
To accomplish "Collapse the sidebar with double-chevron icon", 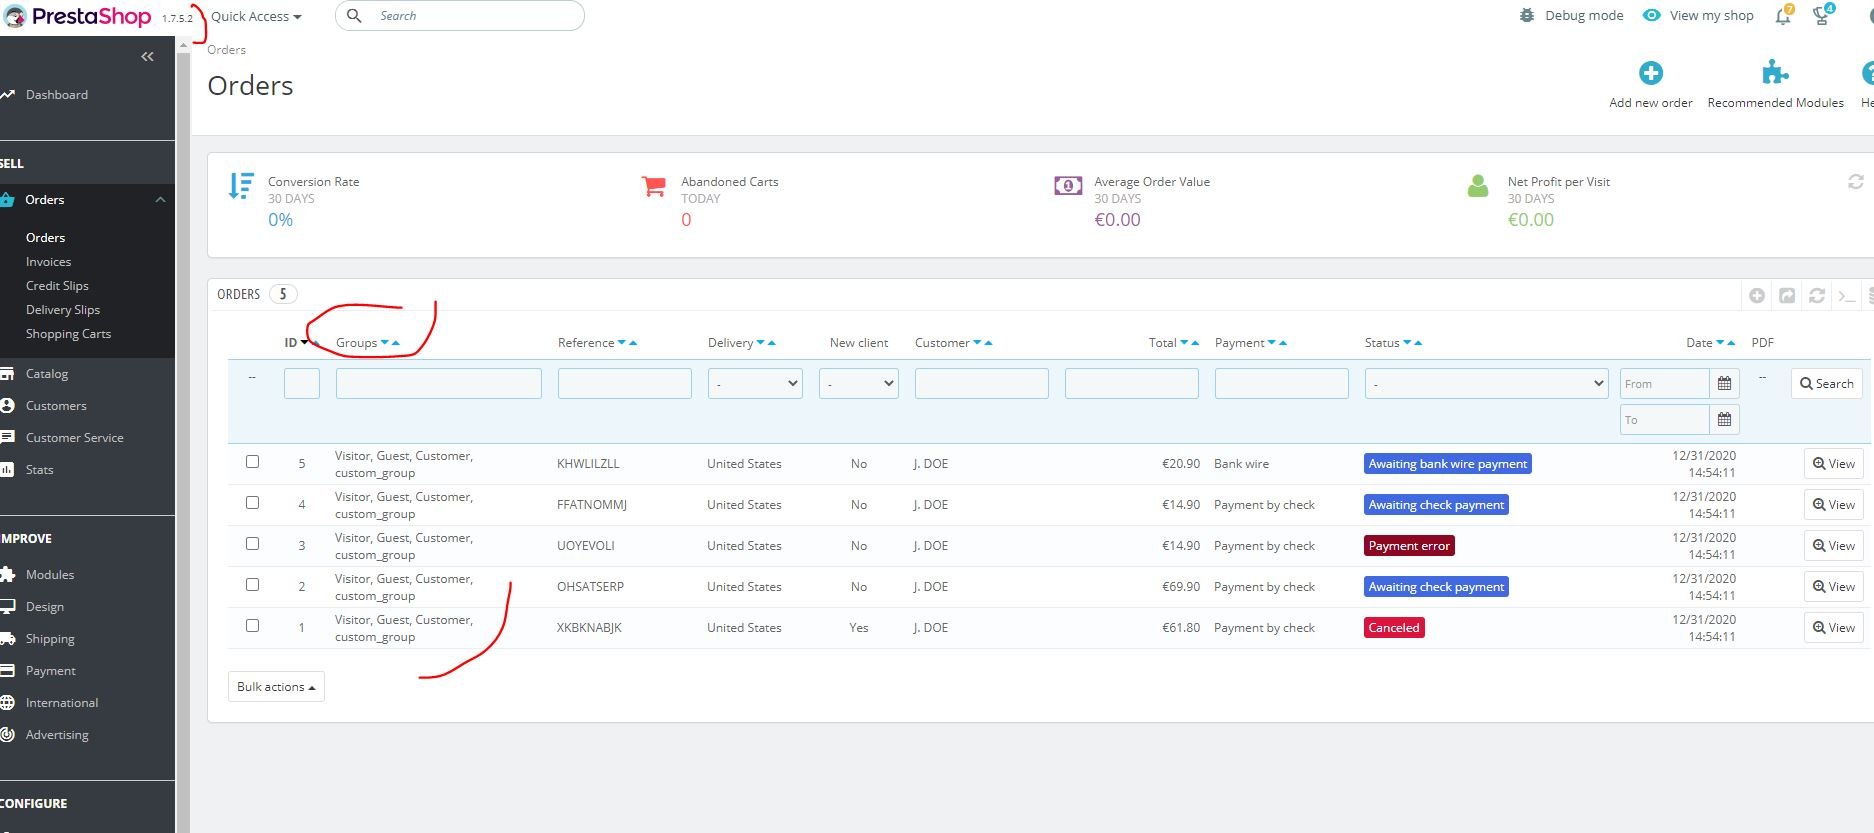I will click(147, 57).
